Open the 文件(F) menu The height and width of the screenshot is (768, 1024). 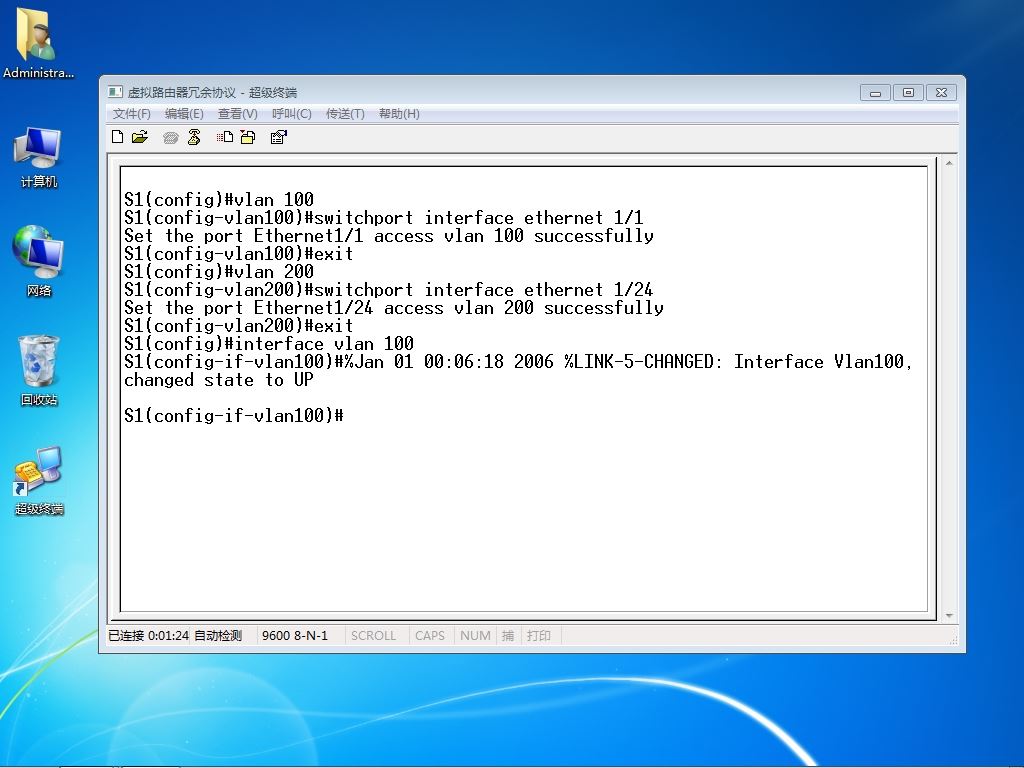131,114
